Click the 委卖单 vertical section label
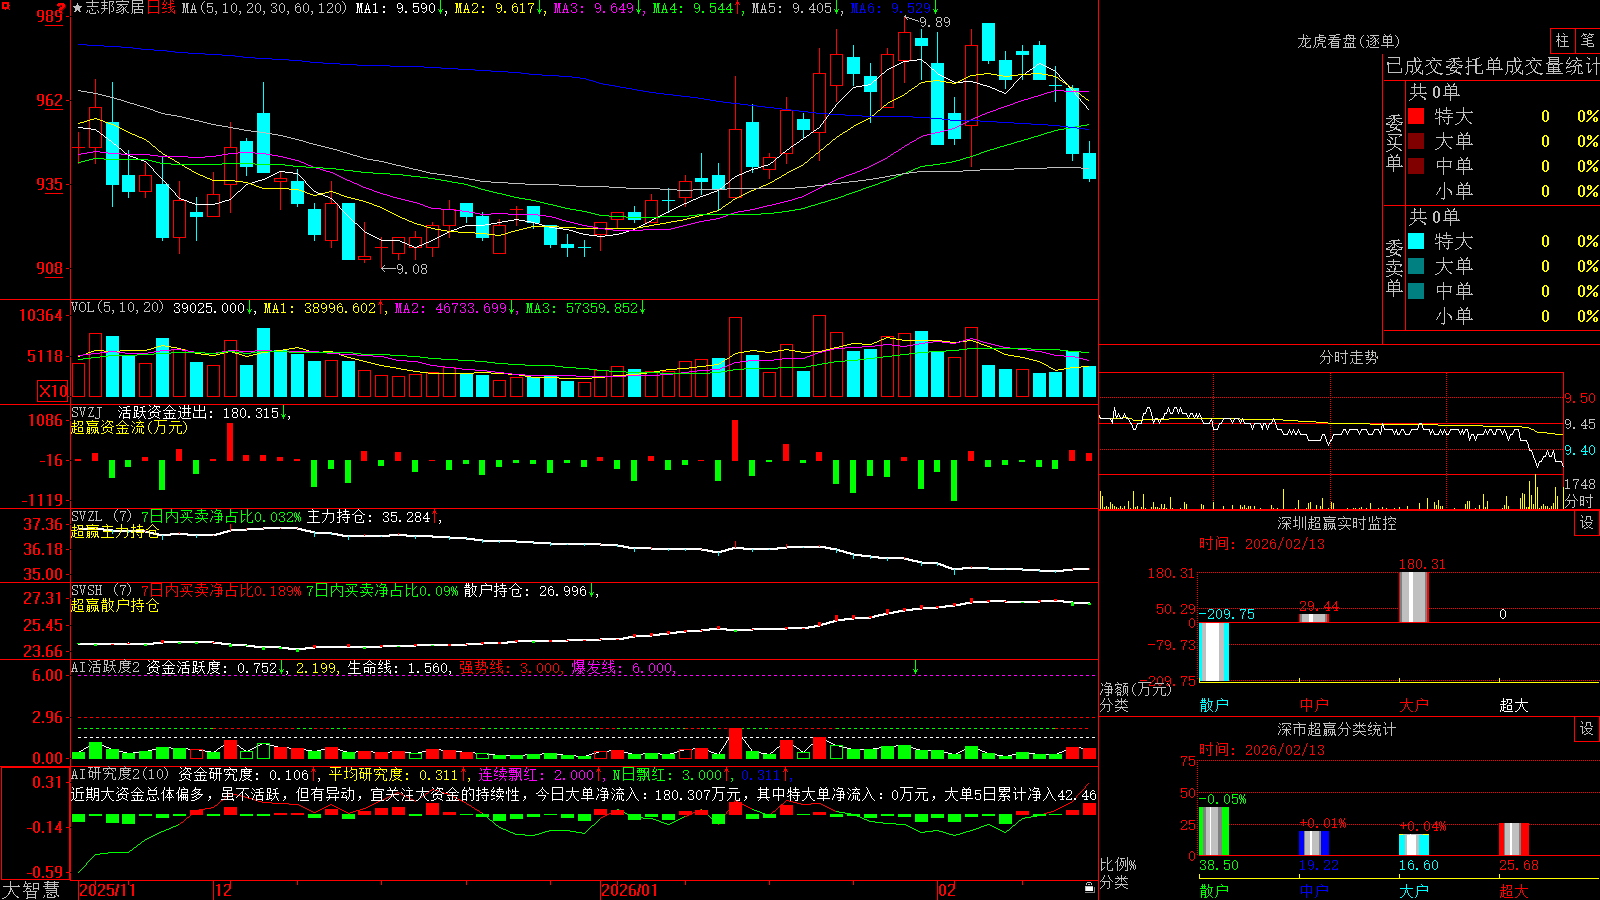 [x=1394, y=268]
